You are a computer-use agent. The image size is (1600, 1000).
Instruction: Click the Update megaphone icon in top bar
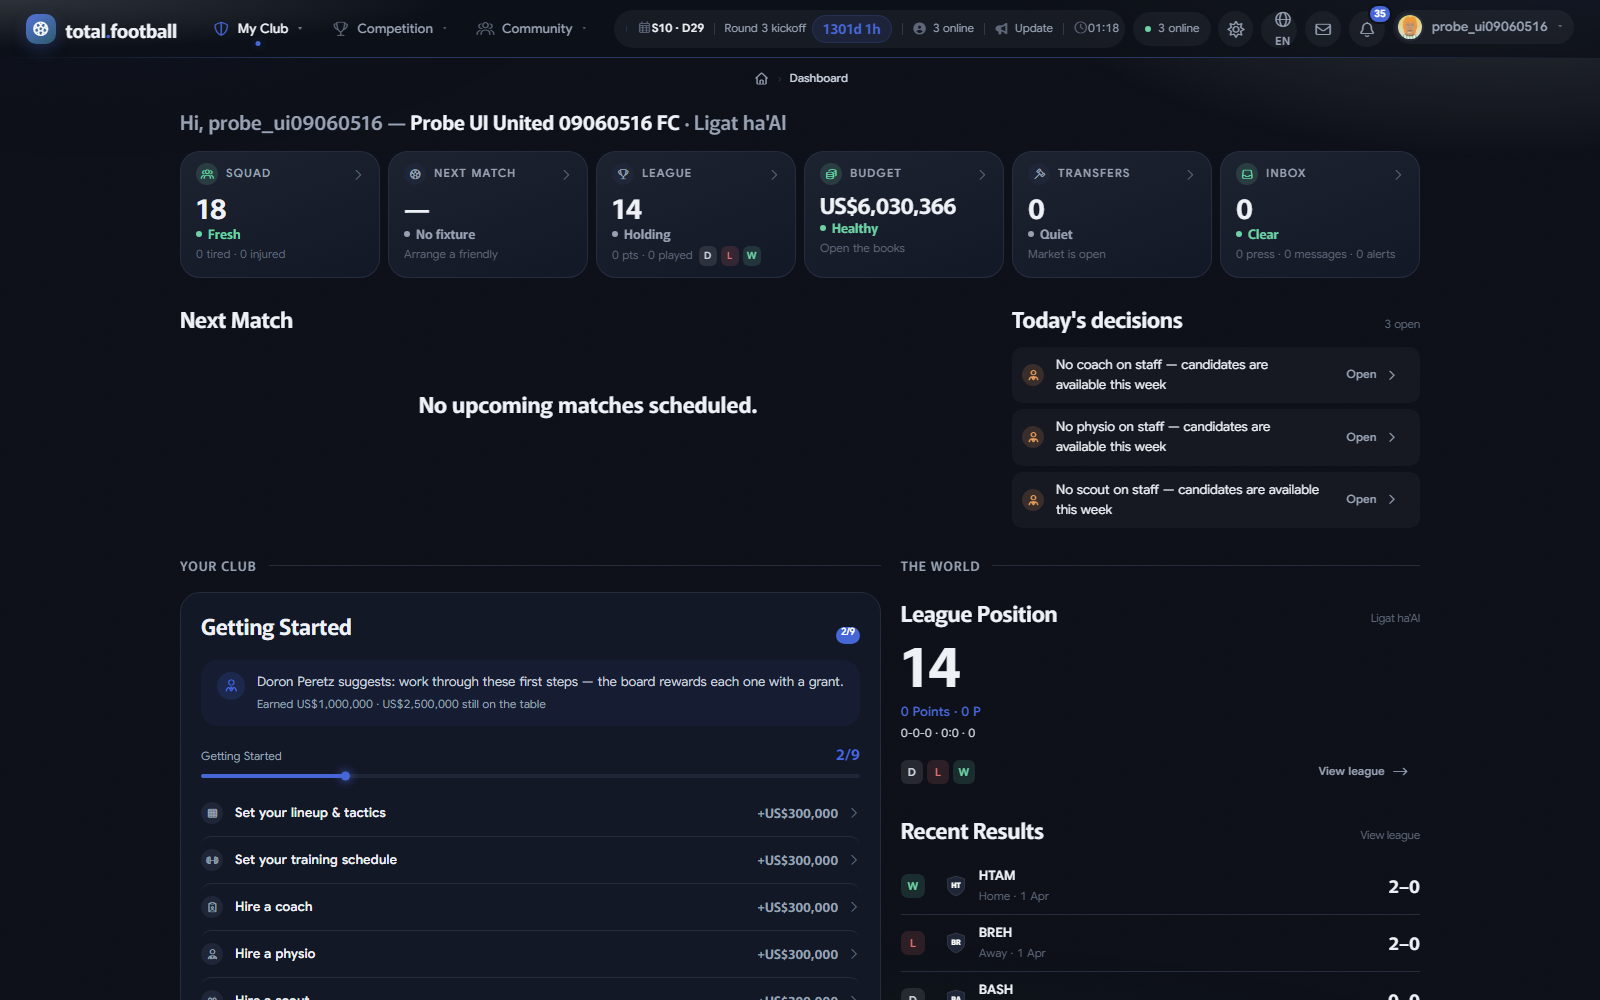1002,29
